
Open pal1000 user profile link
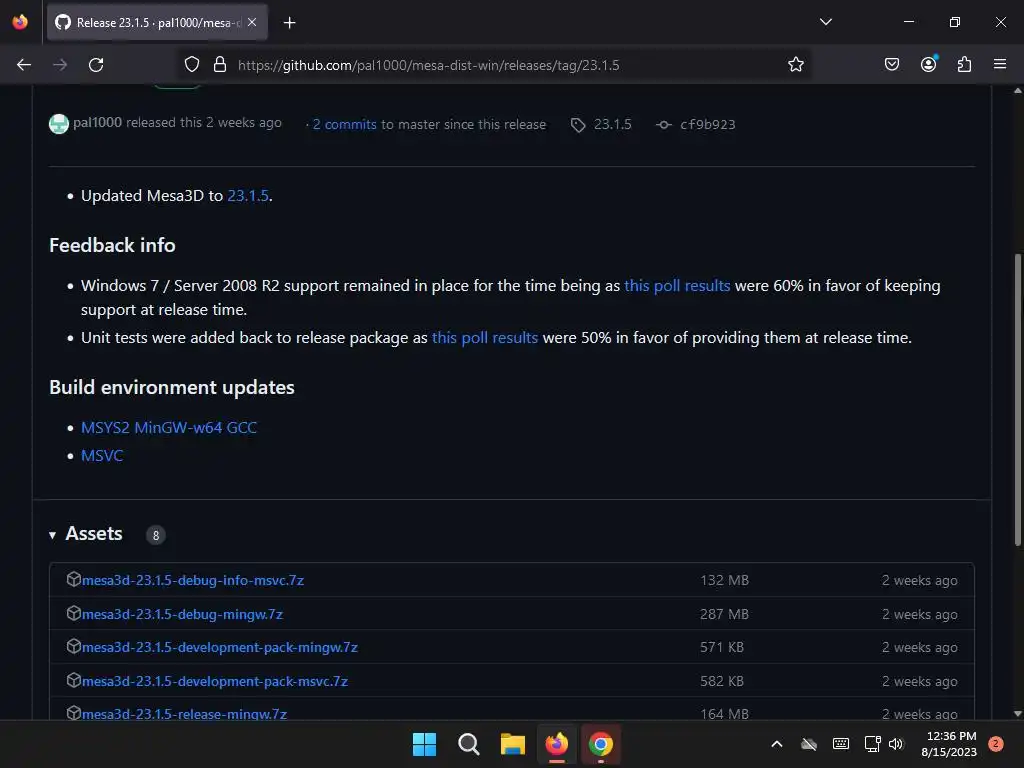[97, 122]
